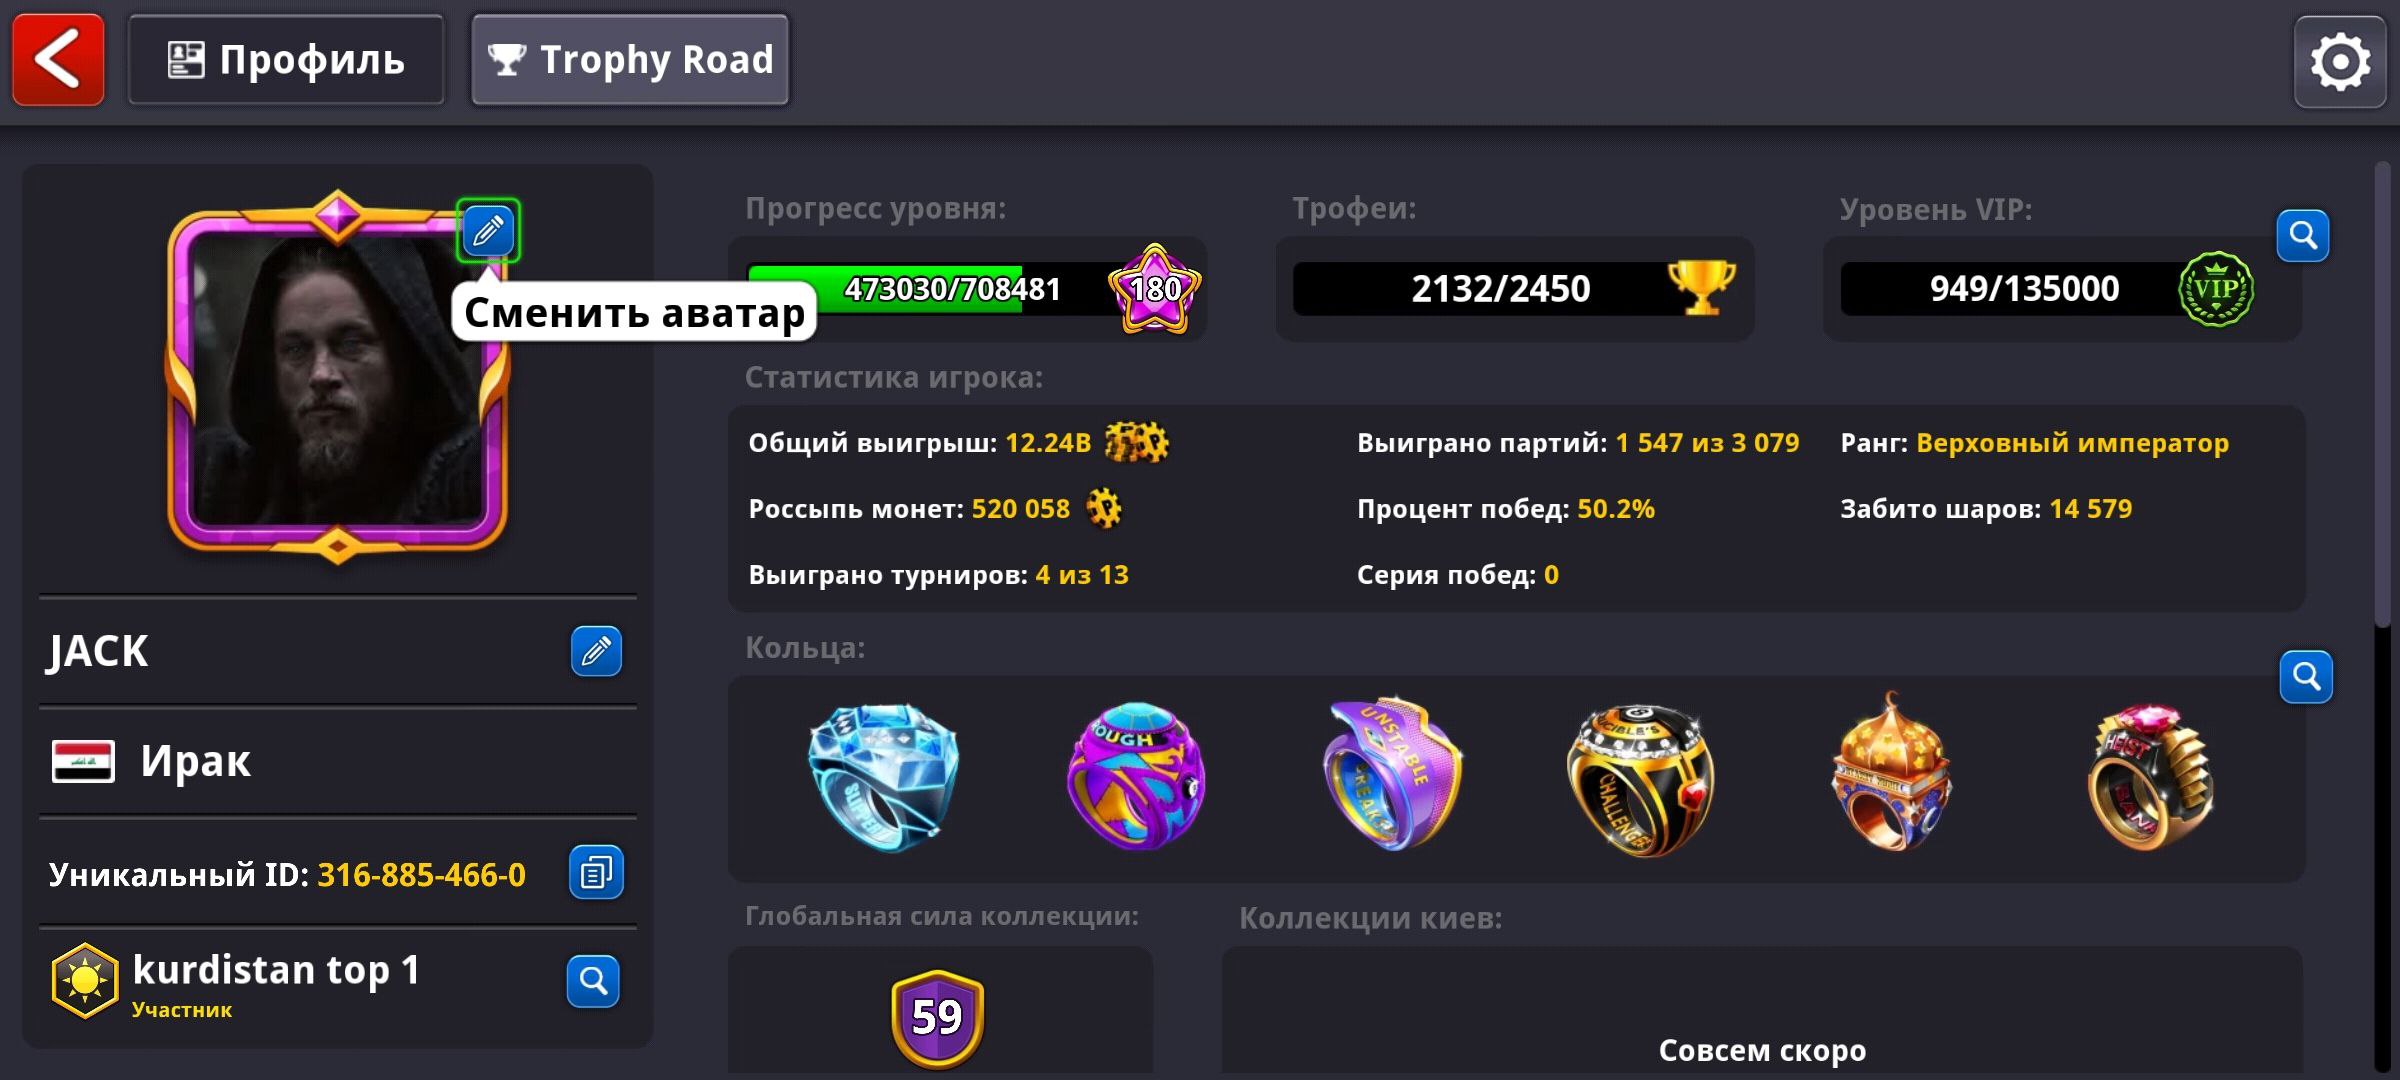Image resolution: width=2400 pixels, height=1080 pixels.
Task: Click the player avatar picture
Action: pos(337,378)
